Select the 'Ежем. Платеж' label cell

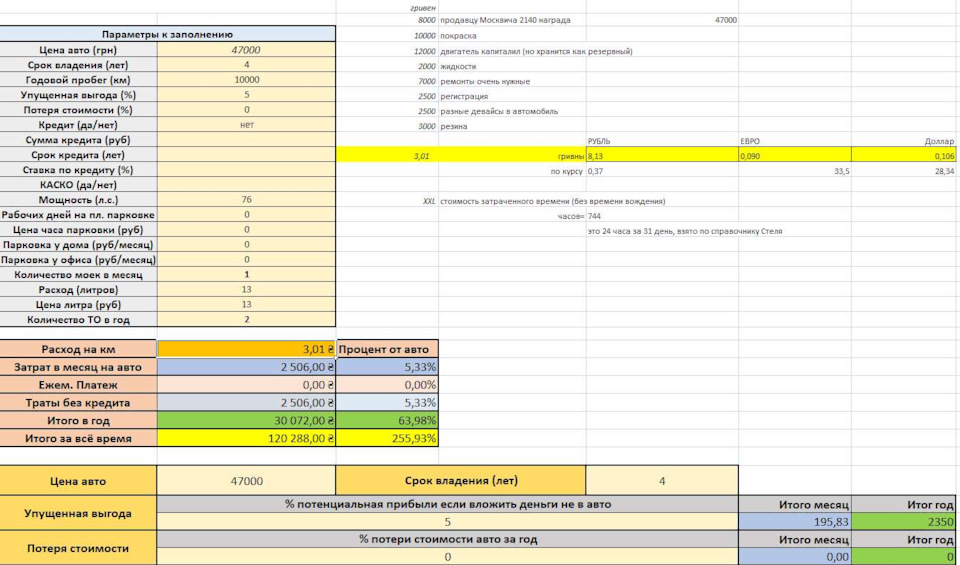pos(78,385)
